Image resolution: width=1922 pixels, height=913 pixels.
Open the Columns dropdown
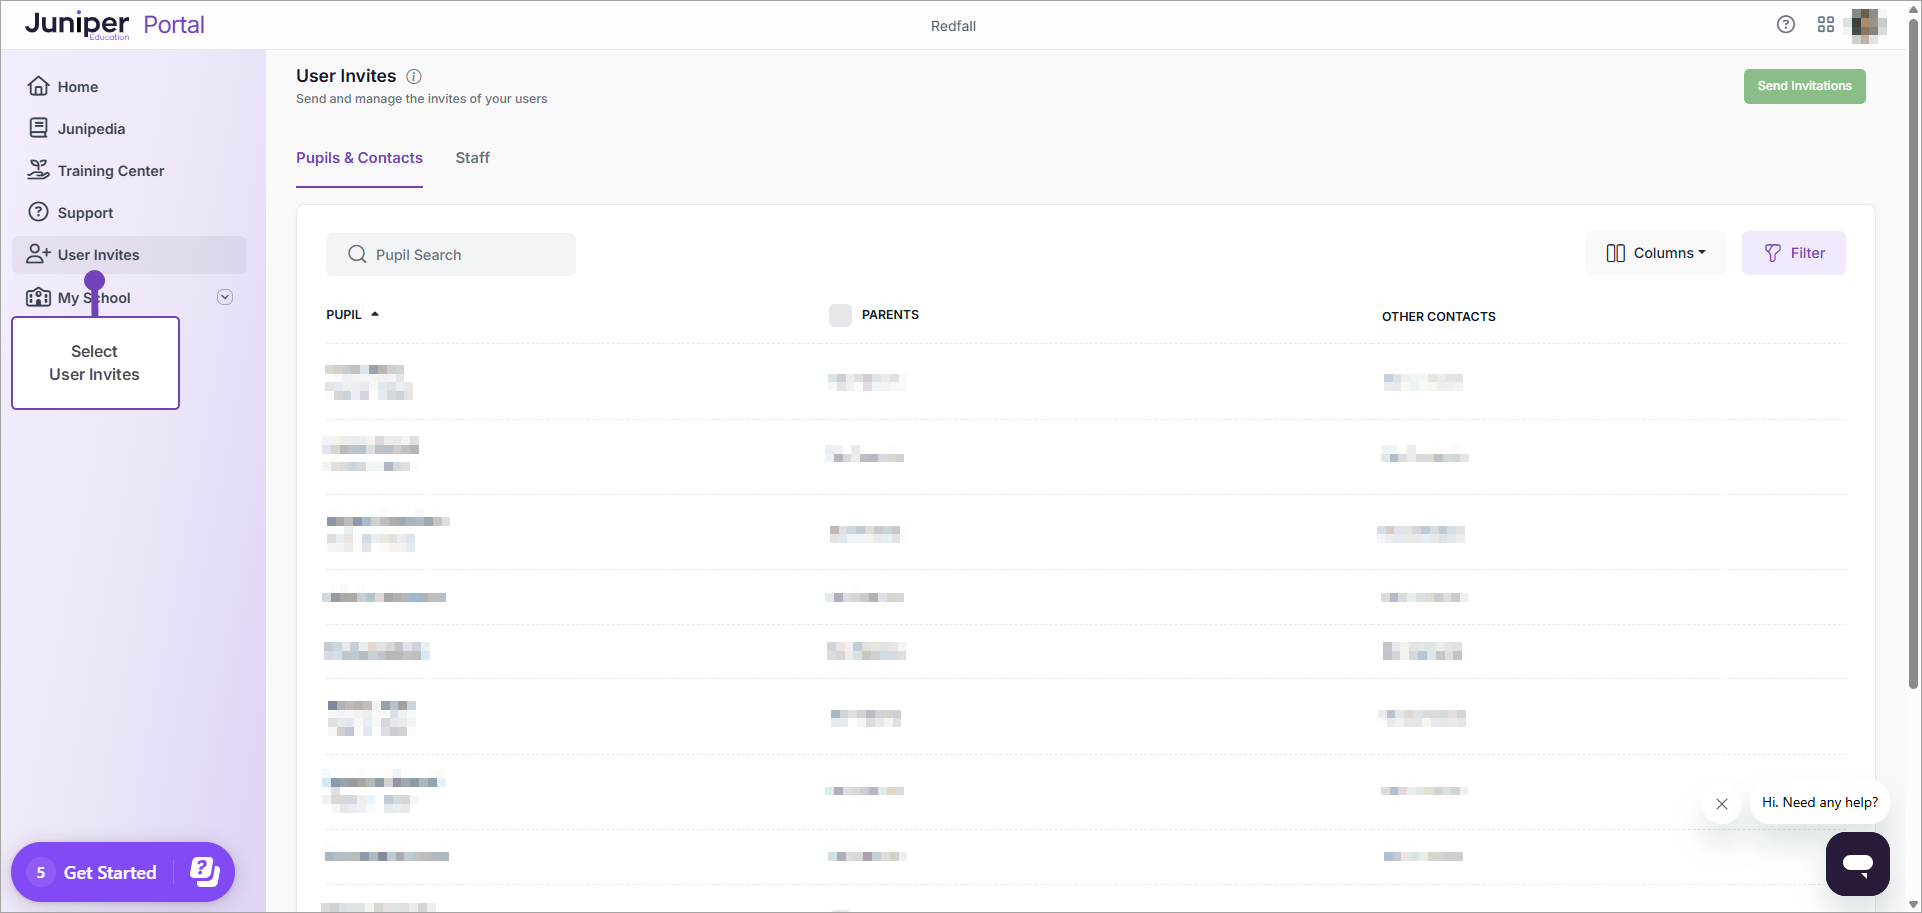point(1654,253)
